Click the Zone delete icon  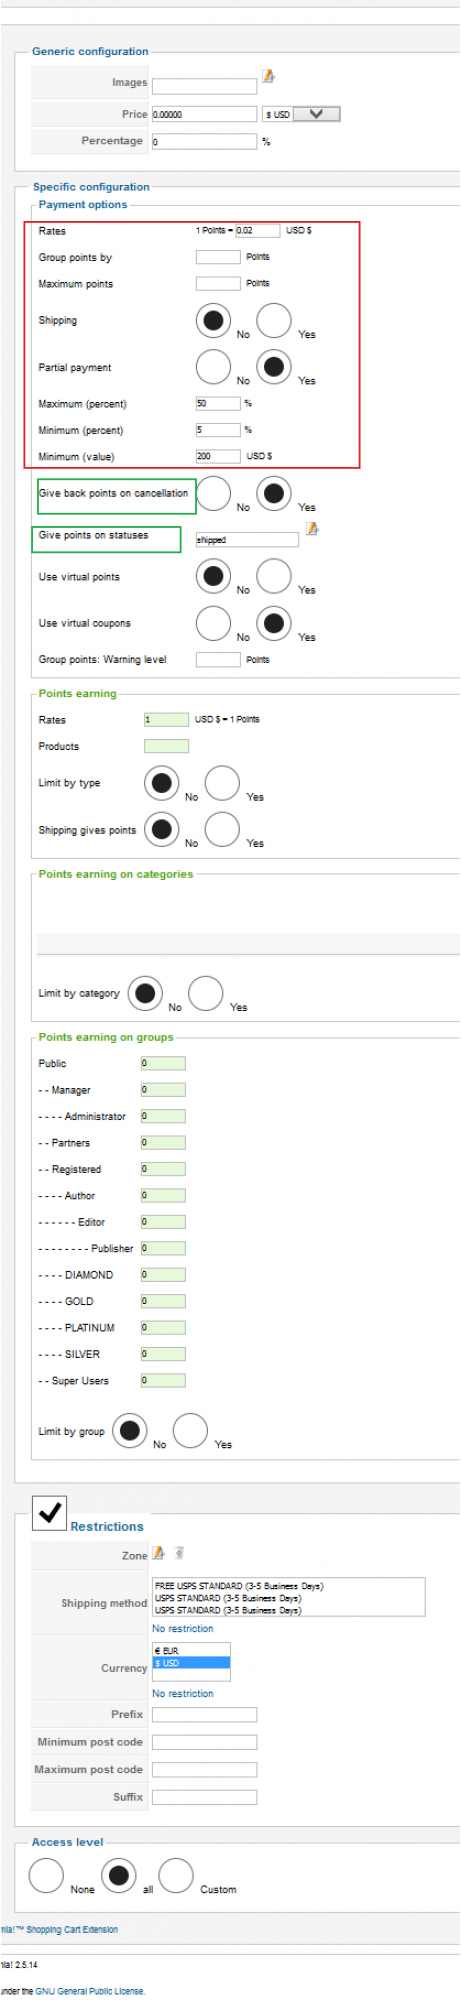[x=179, y=1553]
